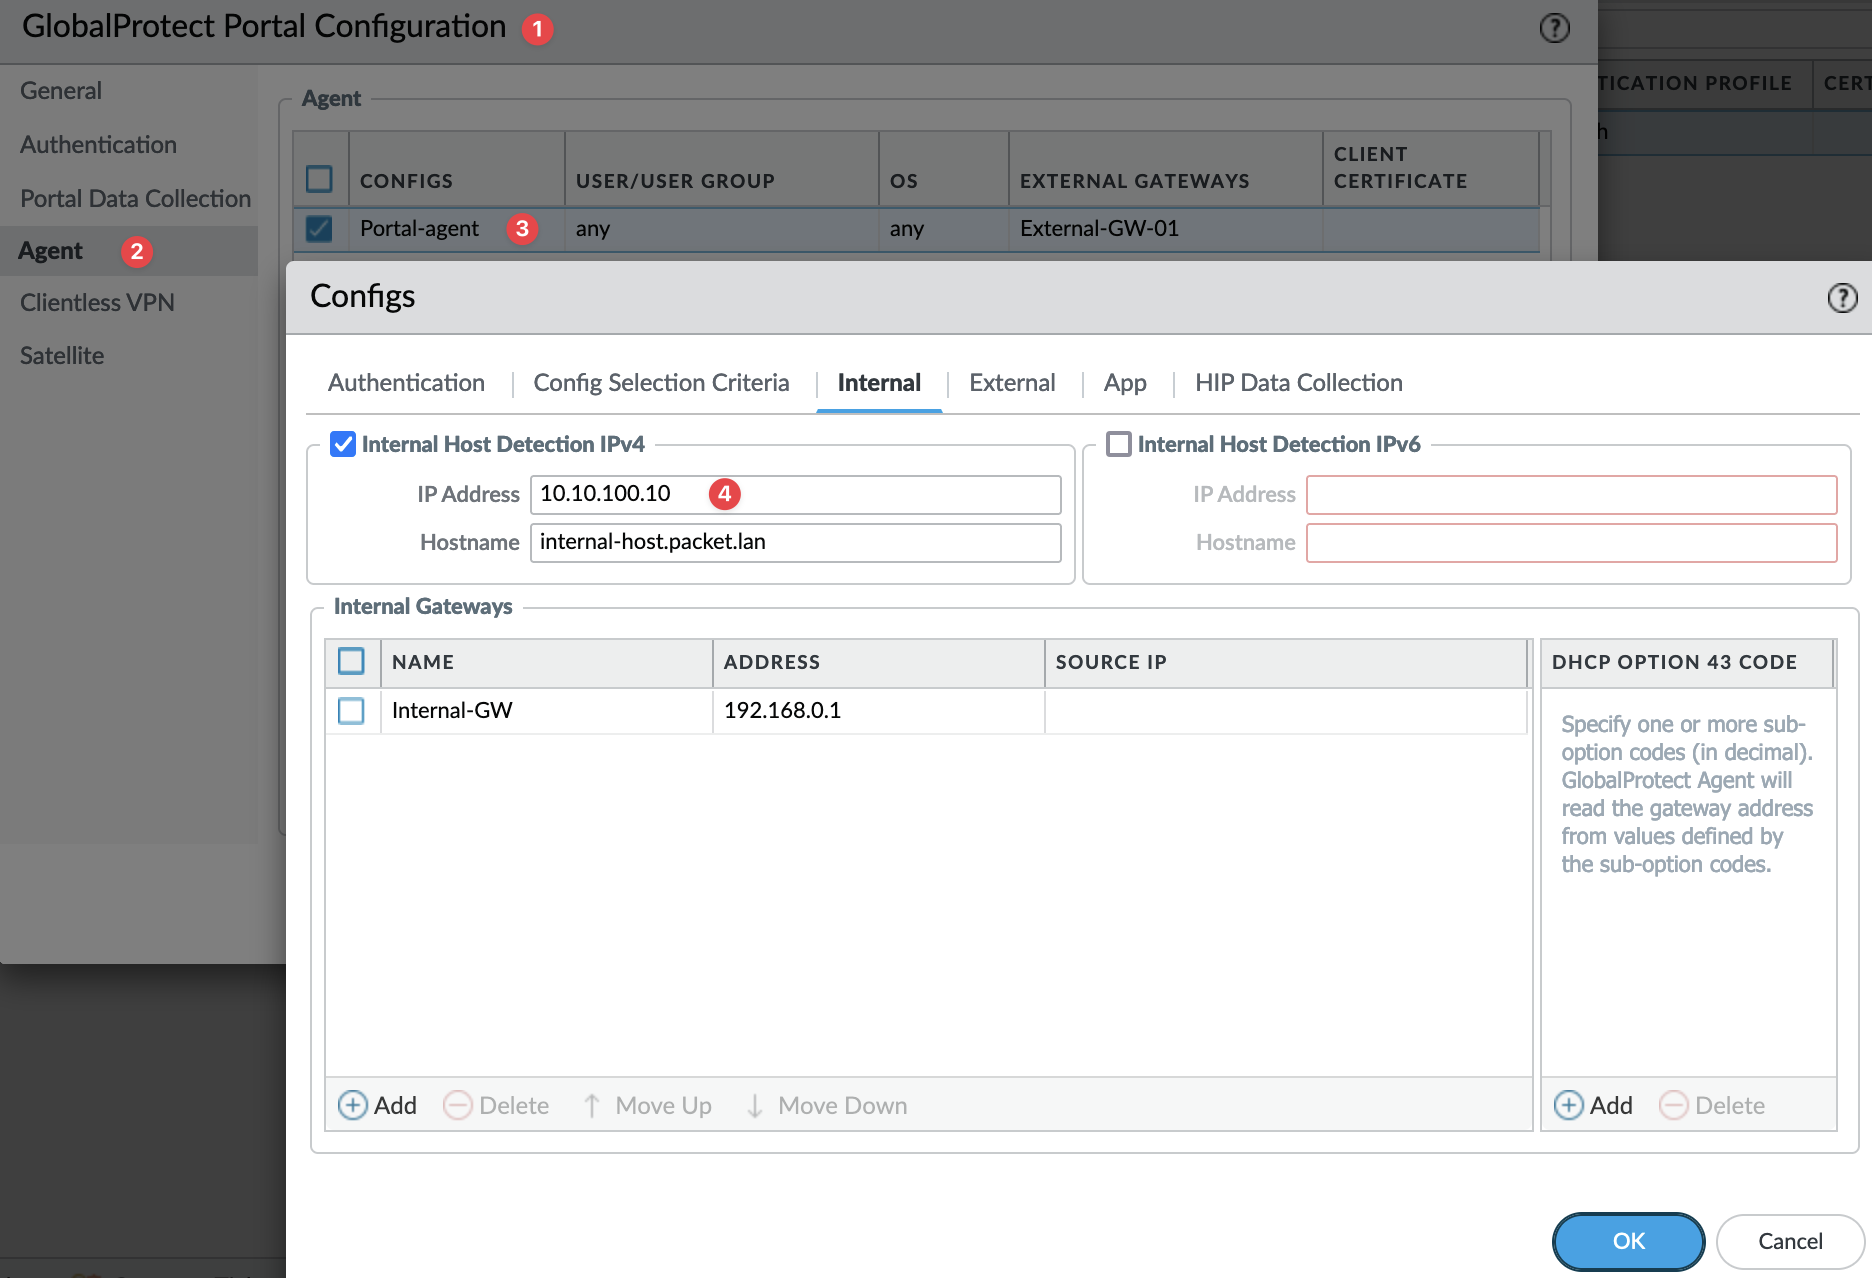Image resolution: width=1872 pixels, height=1278 pixels.
Task: Click the internal-host.packet.lan hostname field
Action: click(x=795, y=542)
